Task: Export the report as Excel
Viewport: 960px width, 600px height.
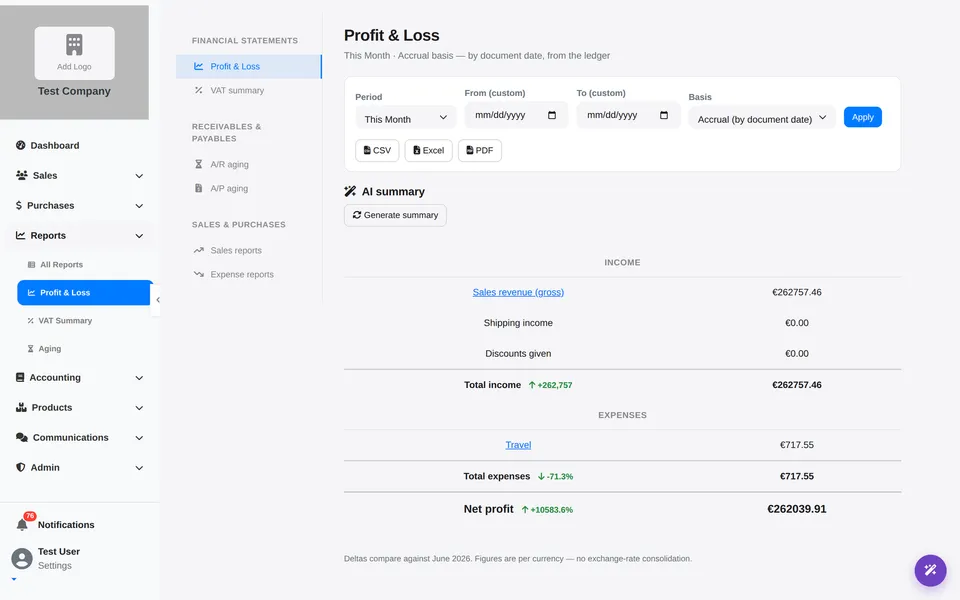Action: (429, 150)
